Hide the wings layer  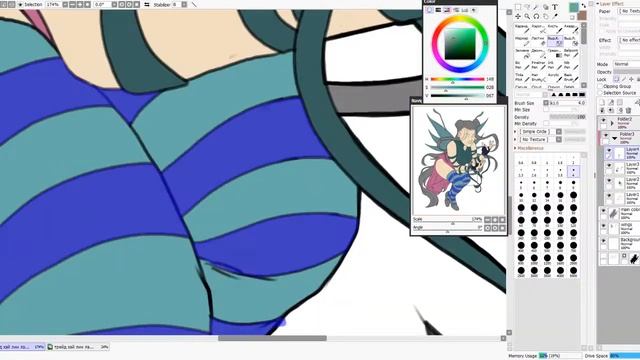click(x=603, y=225)
